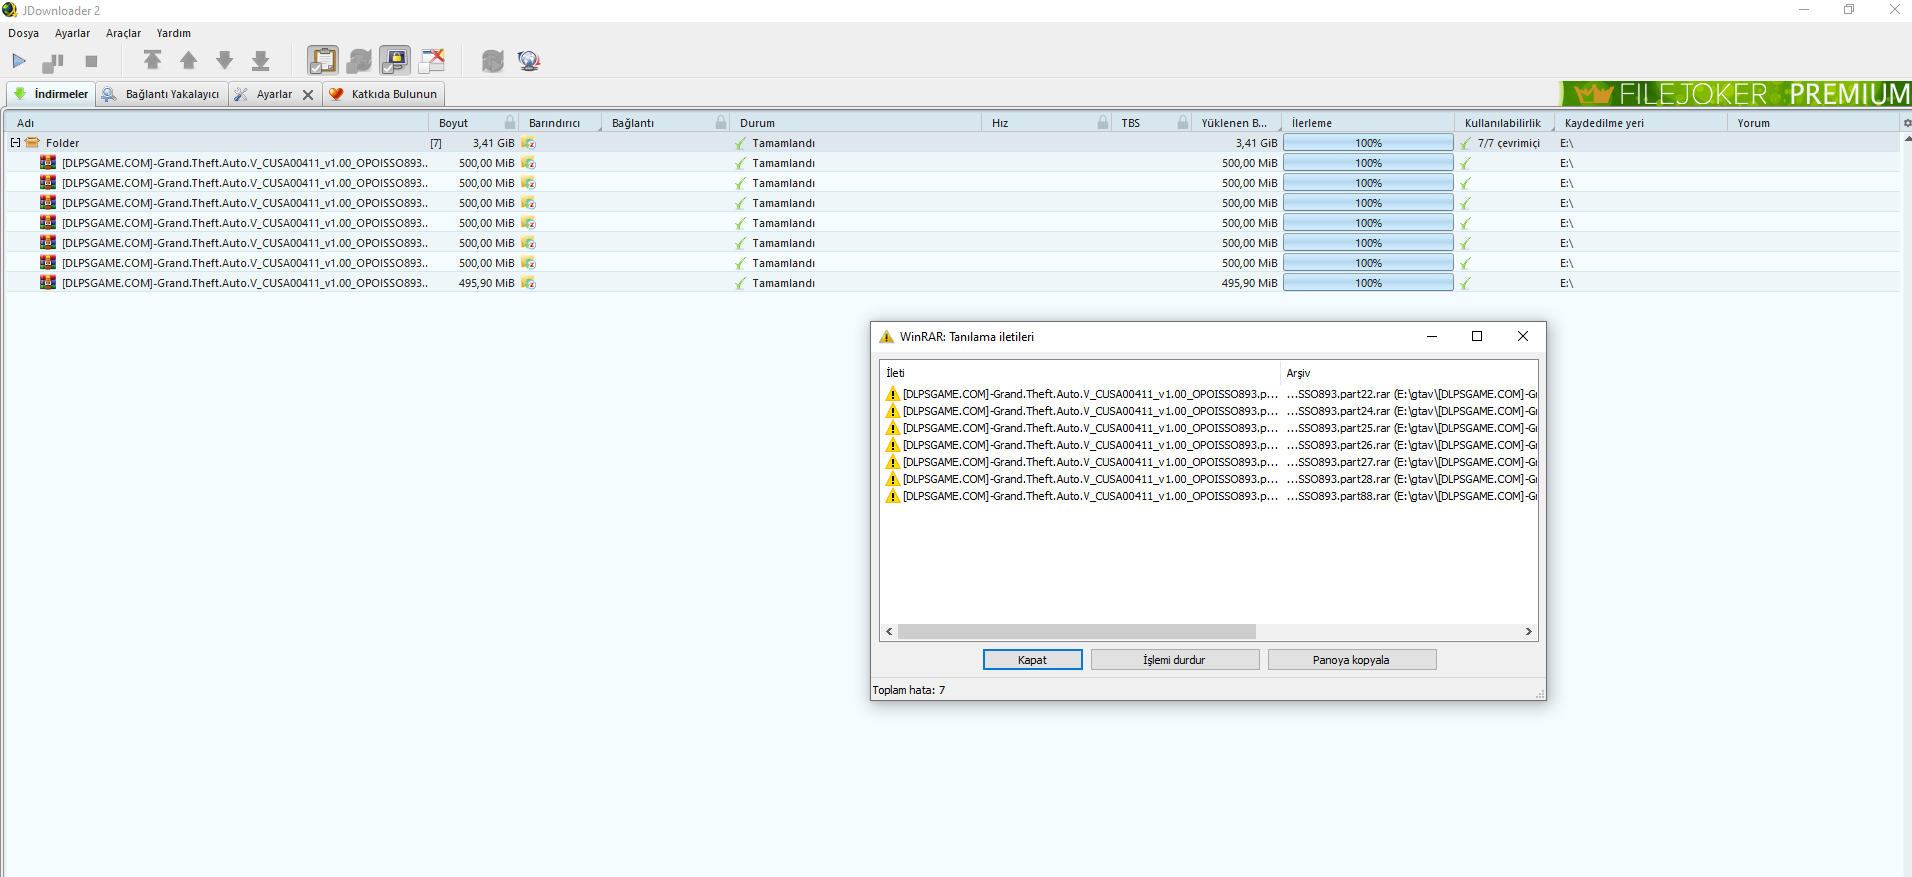The image size is (1912, 877).
Task: Toggle clipboard monitoring in the toolbar
Action: pos(323,61)
